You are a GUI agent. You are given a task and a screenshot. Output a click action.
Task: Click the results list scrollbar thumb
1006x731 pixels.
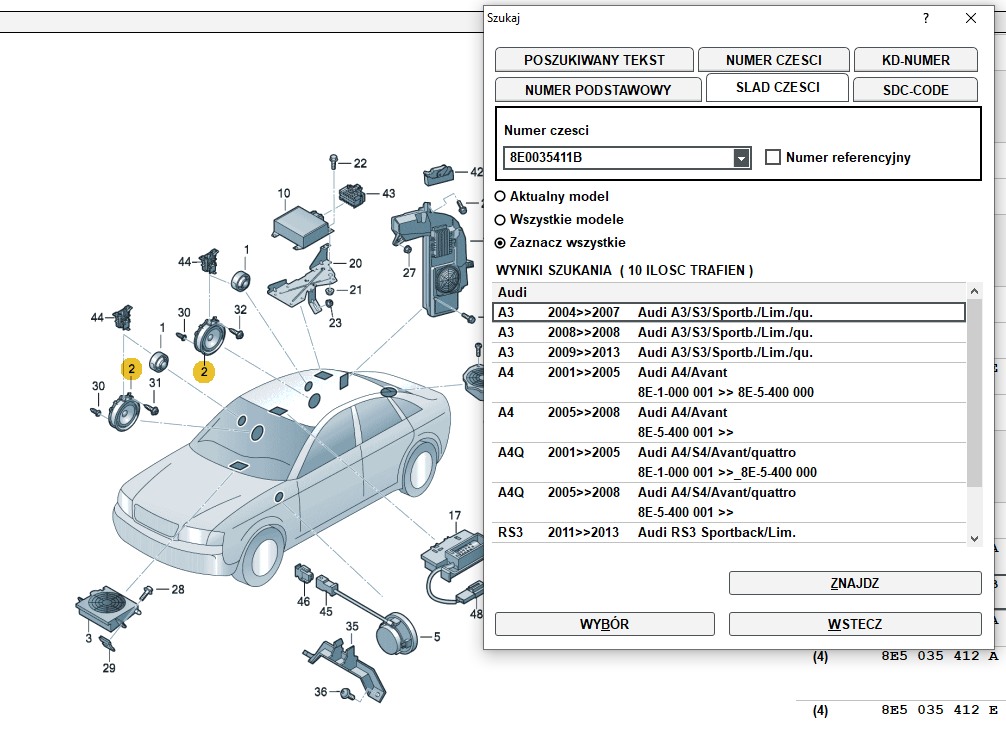[974, 393]
